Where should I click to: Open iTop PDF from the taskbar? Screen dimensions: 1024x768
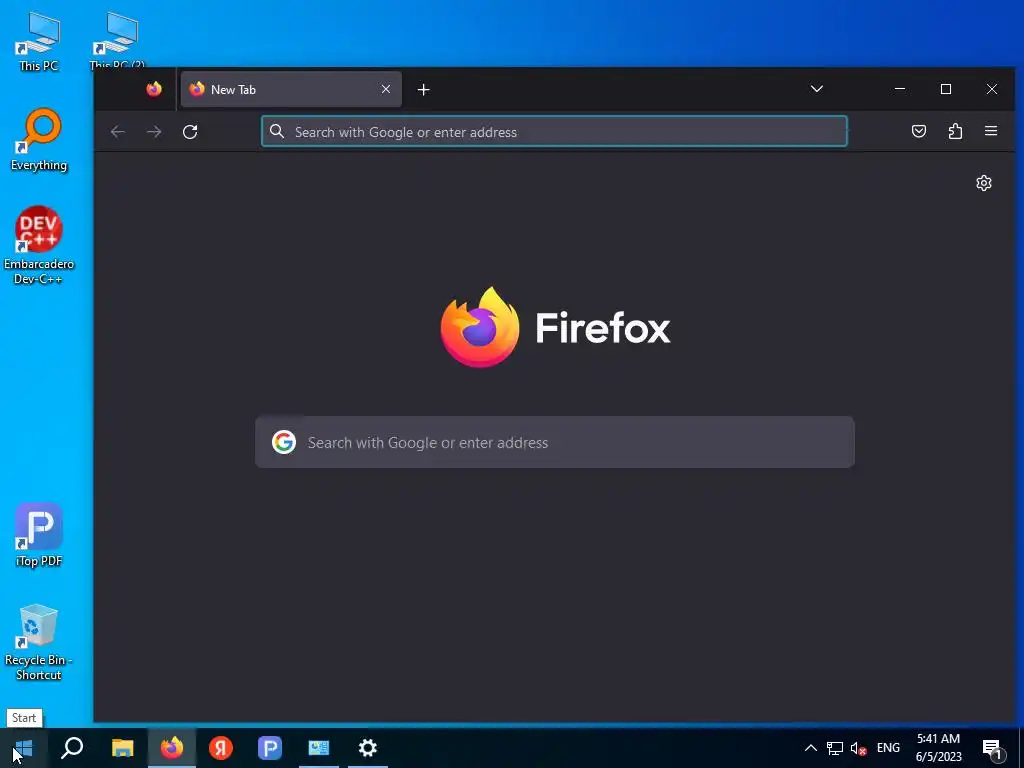(270, 748)
